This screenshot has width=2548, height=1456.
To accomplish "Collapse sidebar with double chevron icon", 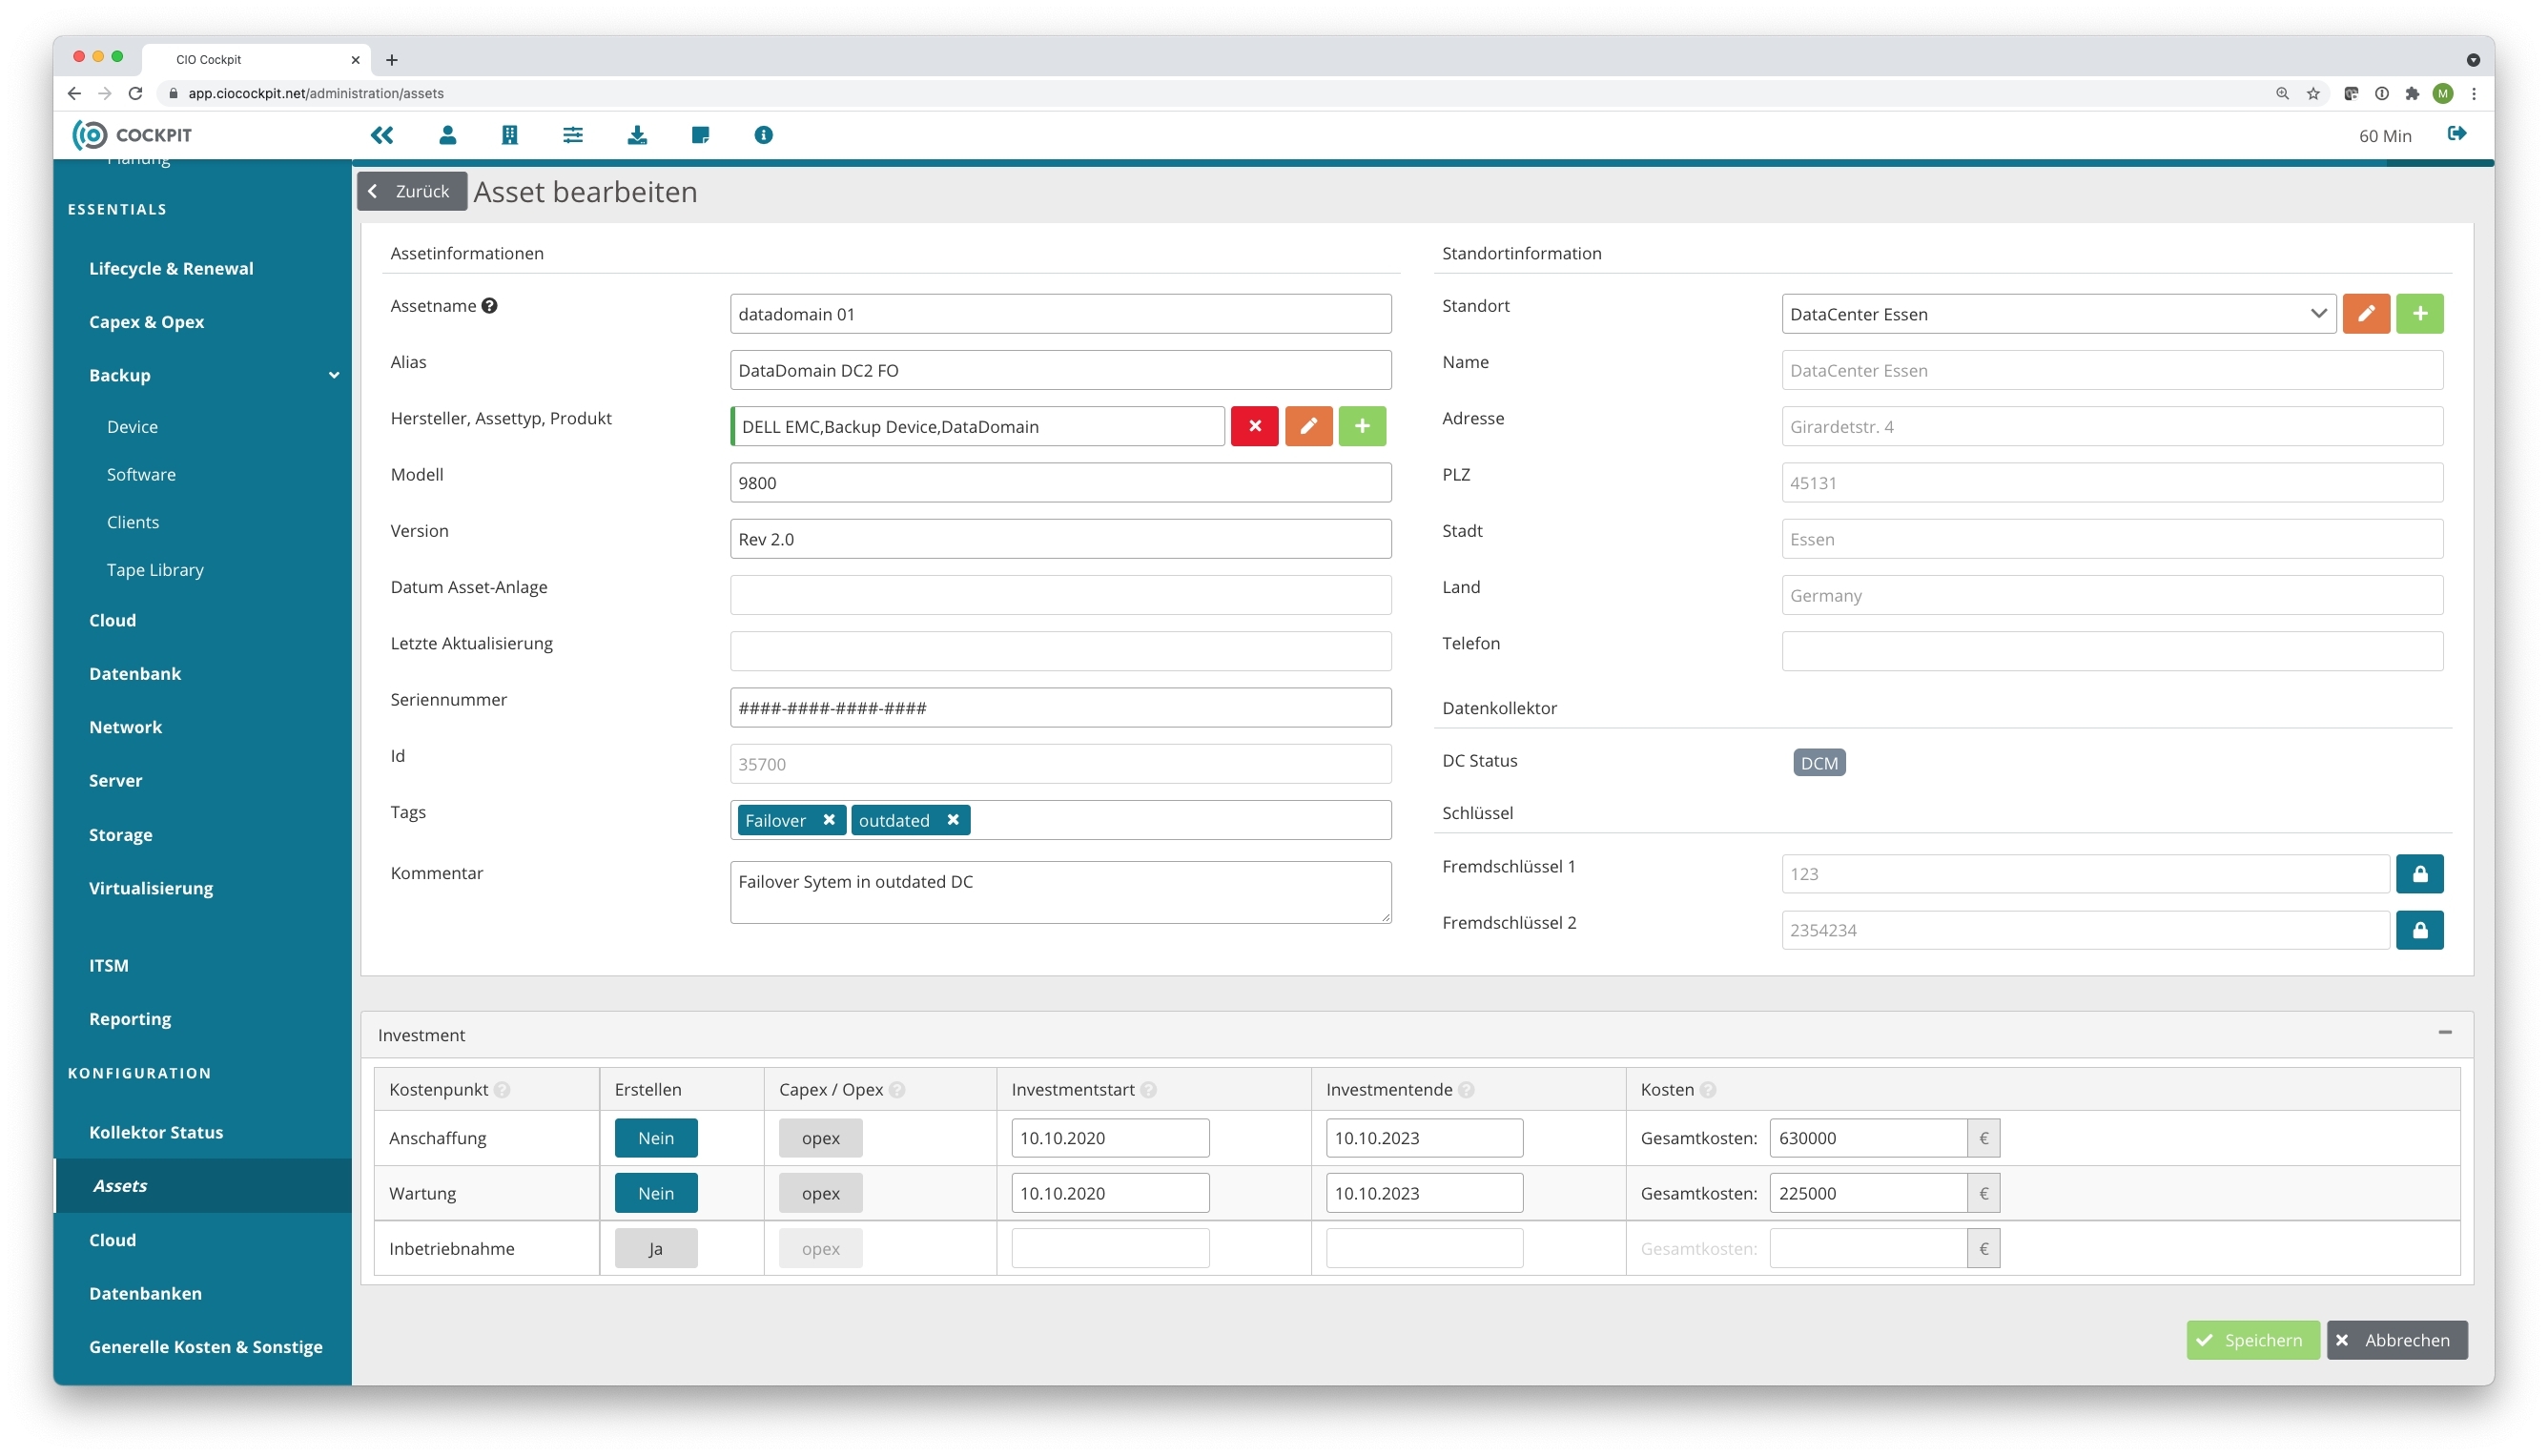I will (x=382, y=135).
